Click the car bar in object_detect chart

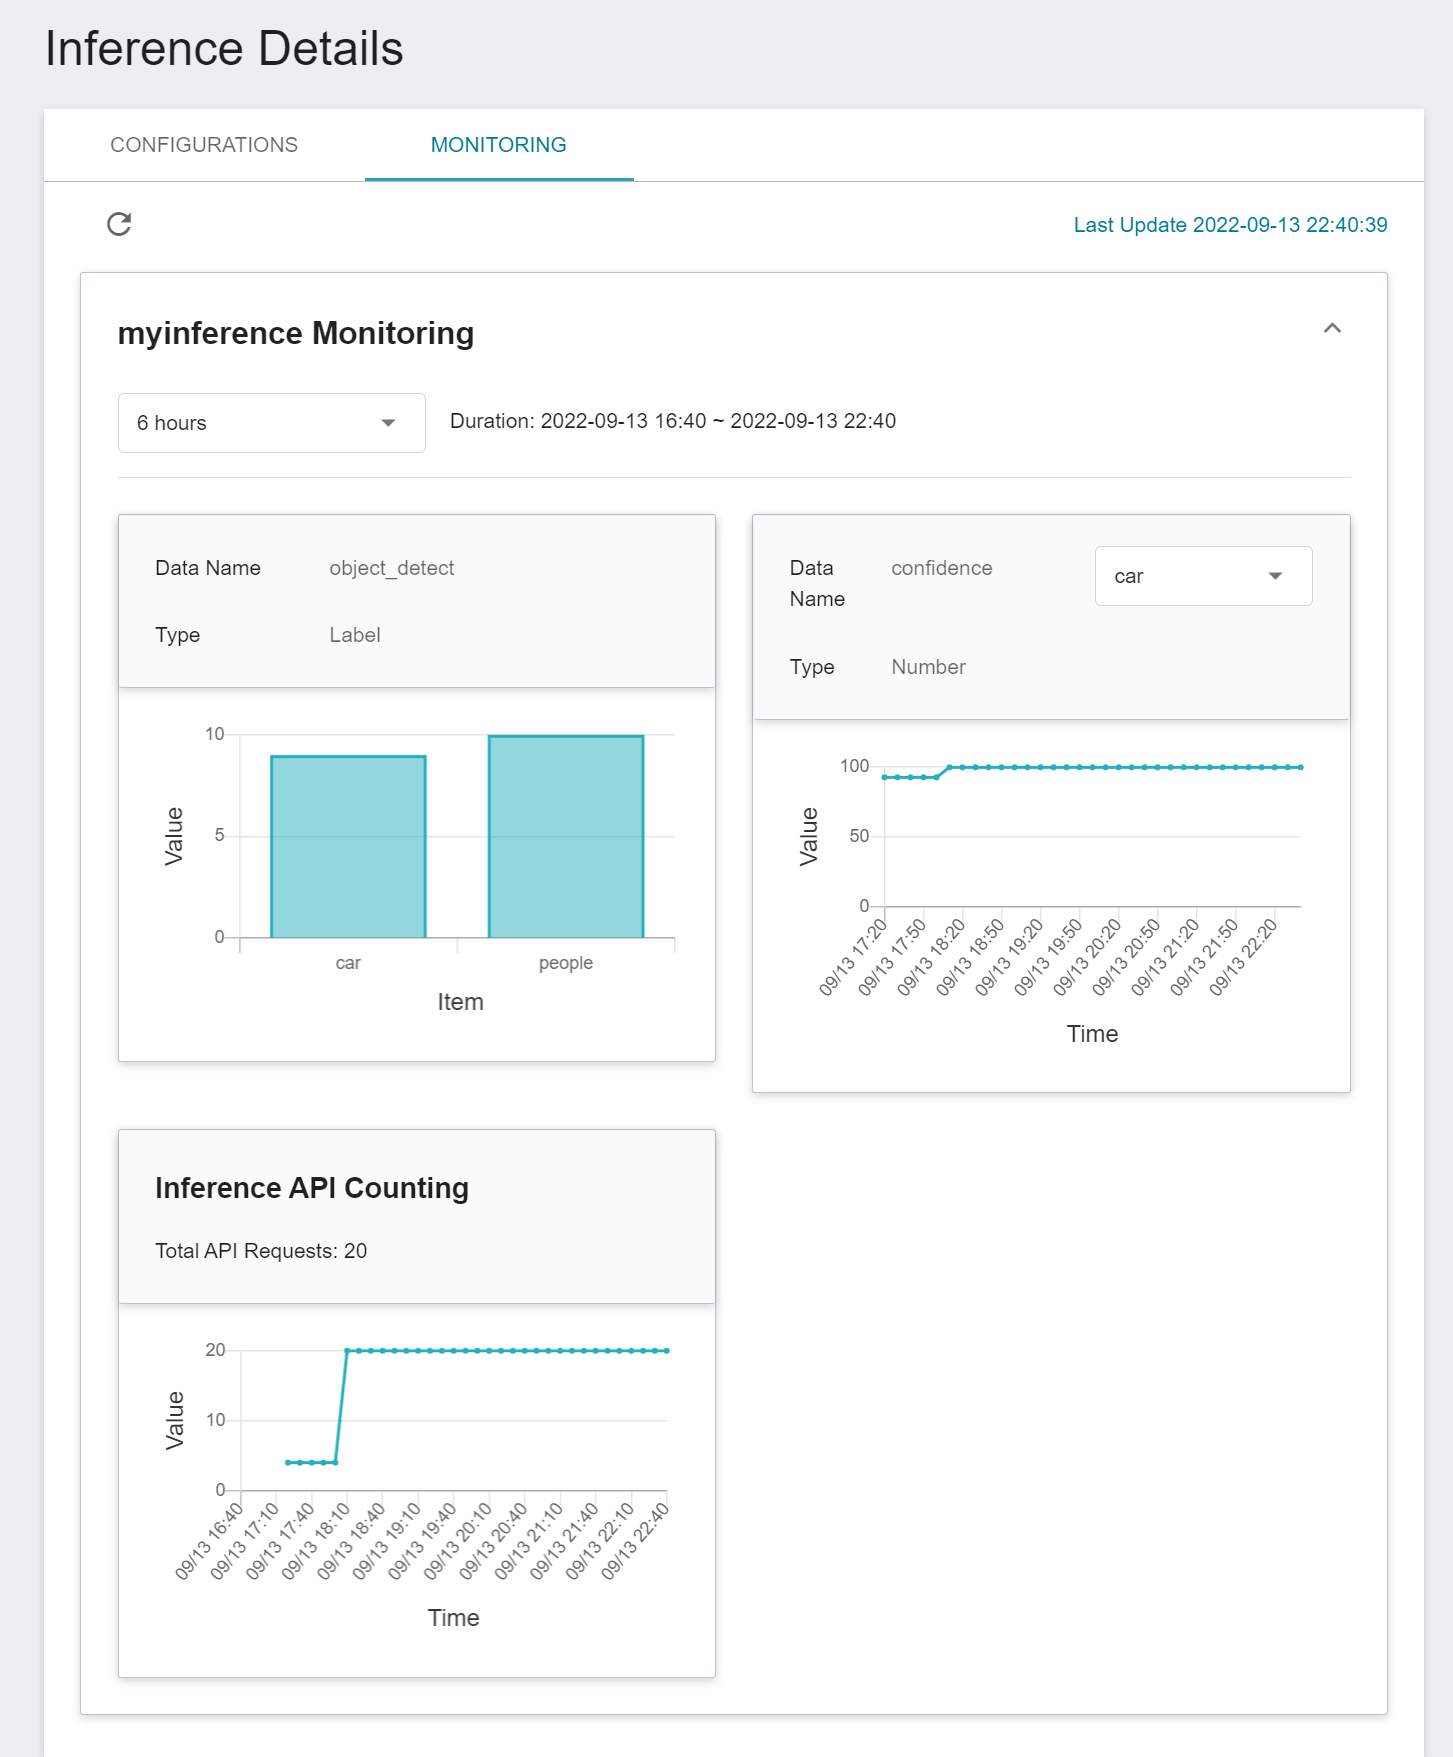tap(348, 847)
